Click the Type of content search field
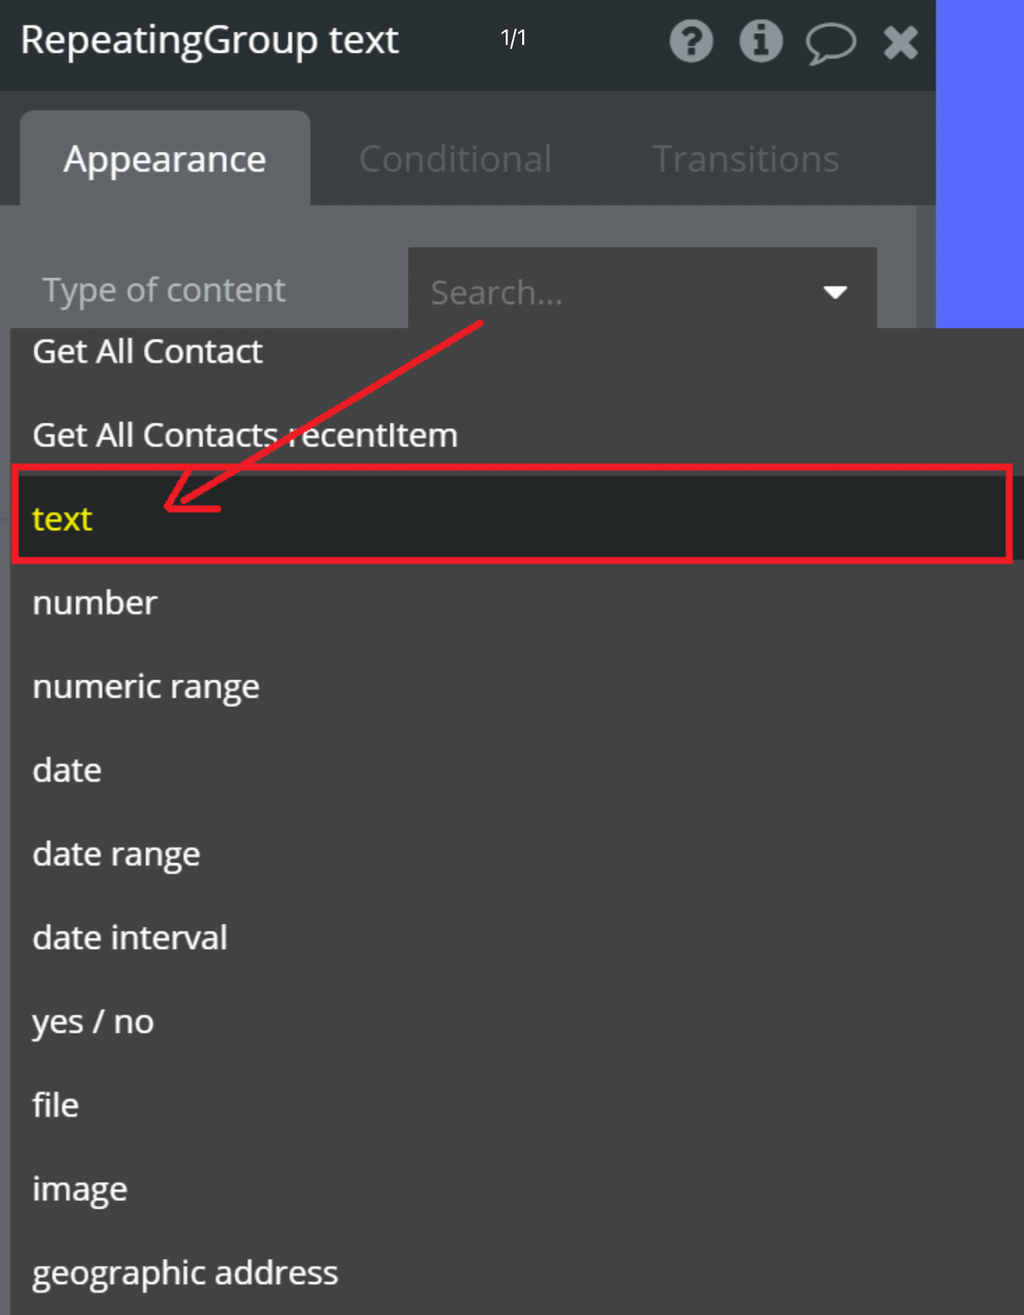The height and width of the screenshot is (1315, 1024). coord(610,292)
